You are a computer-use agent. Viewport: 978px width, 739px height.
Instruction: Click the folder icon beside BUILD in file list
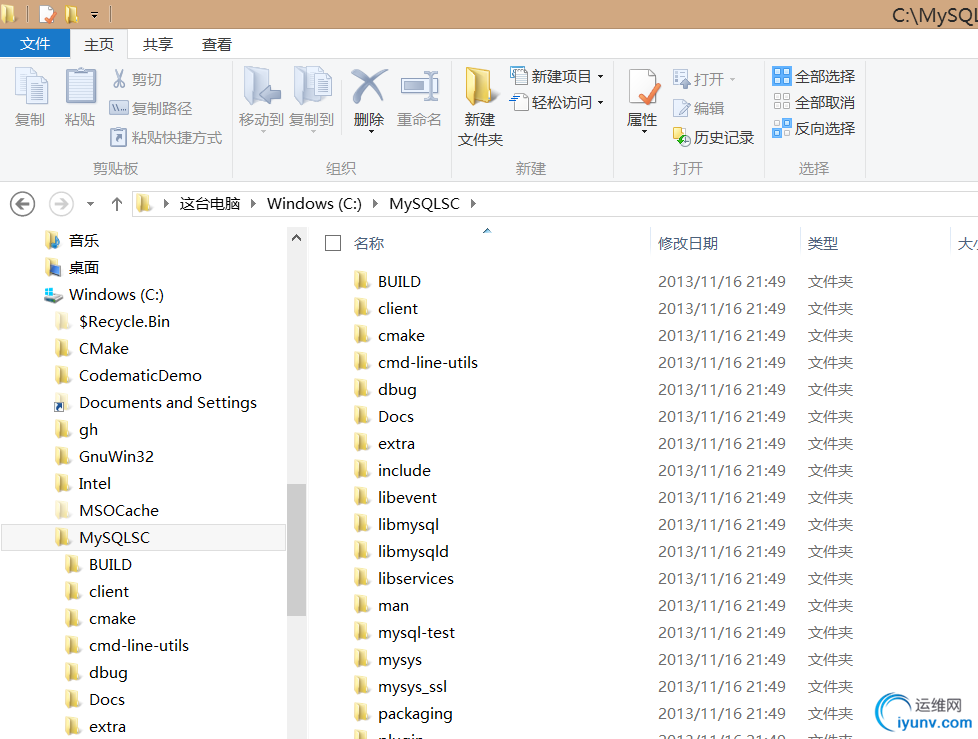362,281
